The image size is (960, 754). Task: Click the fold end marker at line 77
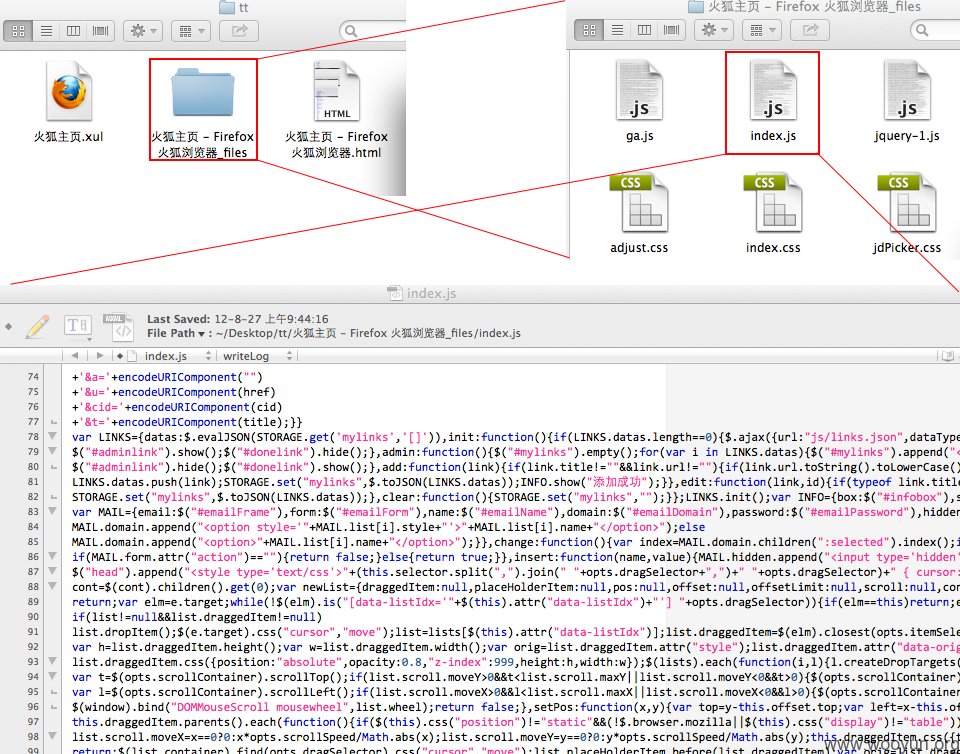(53, 422)
